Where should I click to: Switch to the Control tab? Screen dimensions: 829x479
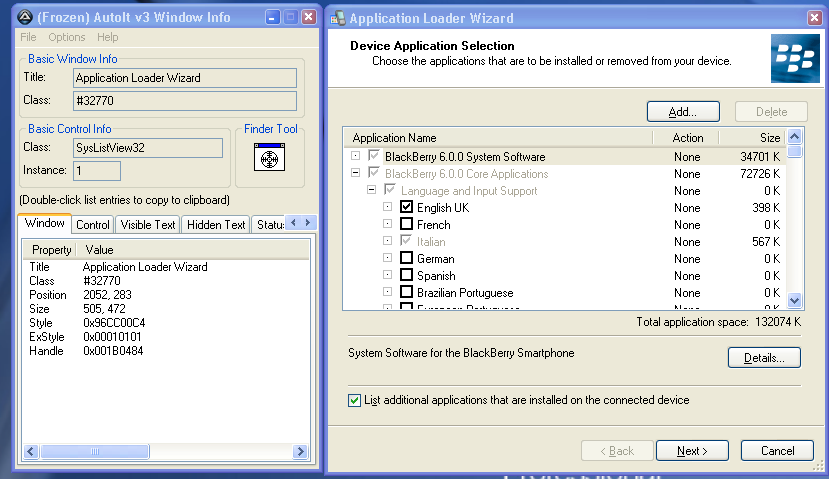point(93,225)
